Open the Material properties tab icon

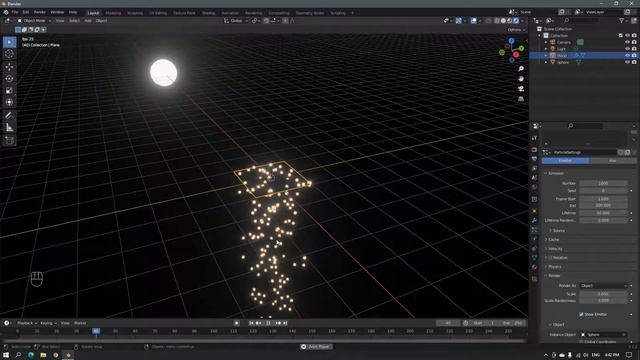point(534,267)
